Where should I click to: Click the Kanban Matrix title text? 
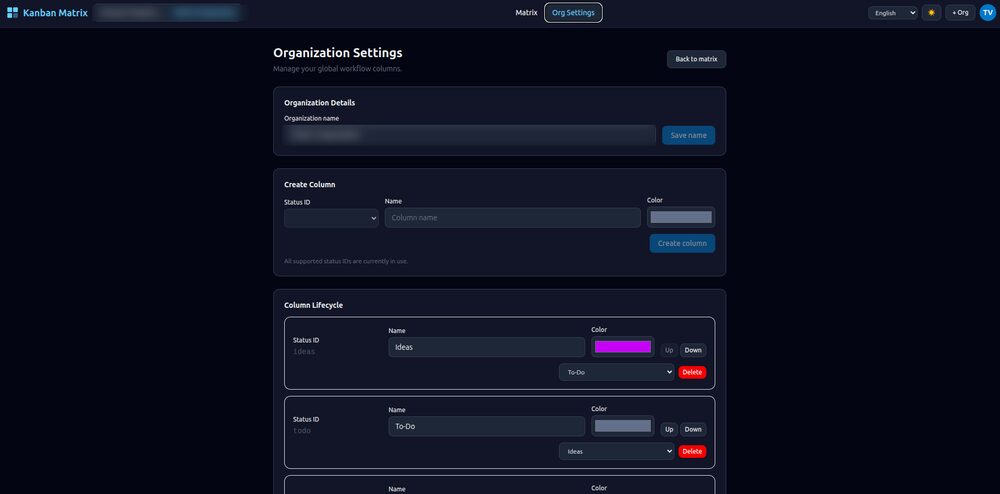55,13
